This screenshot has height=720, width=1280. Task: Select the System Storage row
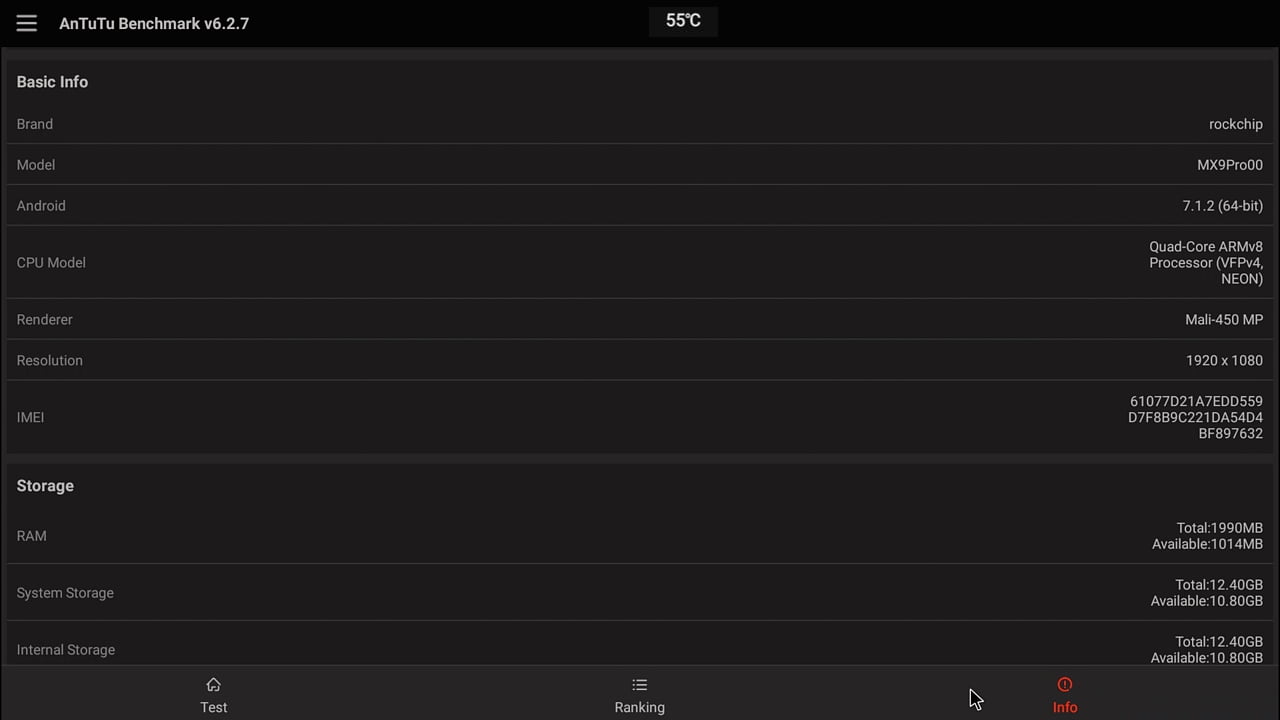pos(640,593)
